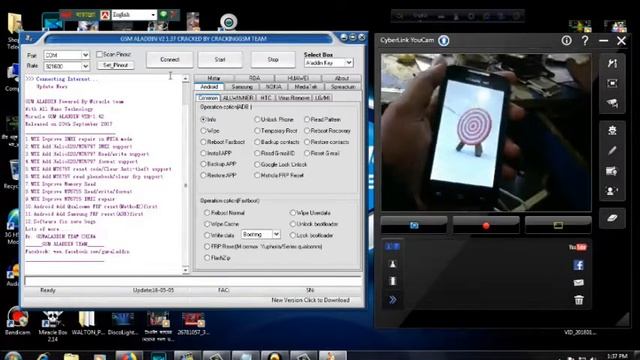This screenshot has width=640, height=360.
Task: Open Port COM dropdown
Action: [x=85, y=55]
